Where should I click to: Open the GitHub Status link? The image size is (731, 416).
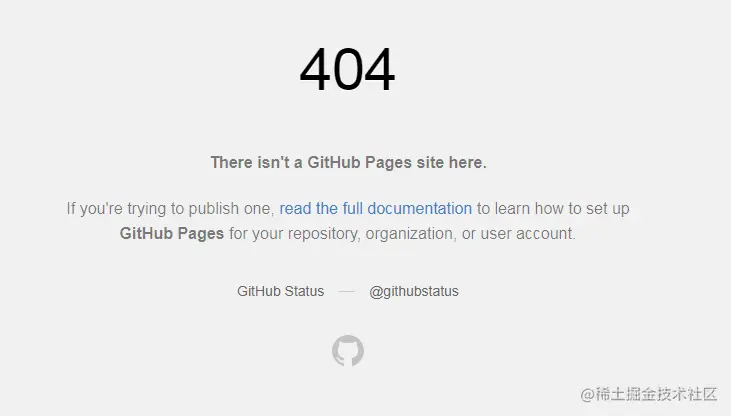click(x=280, y=291)
